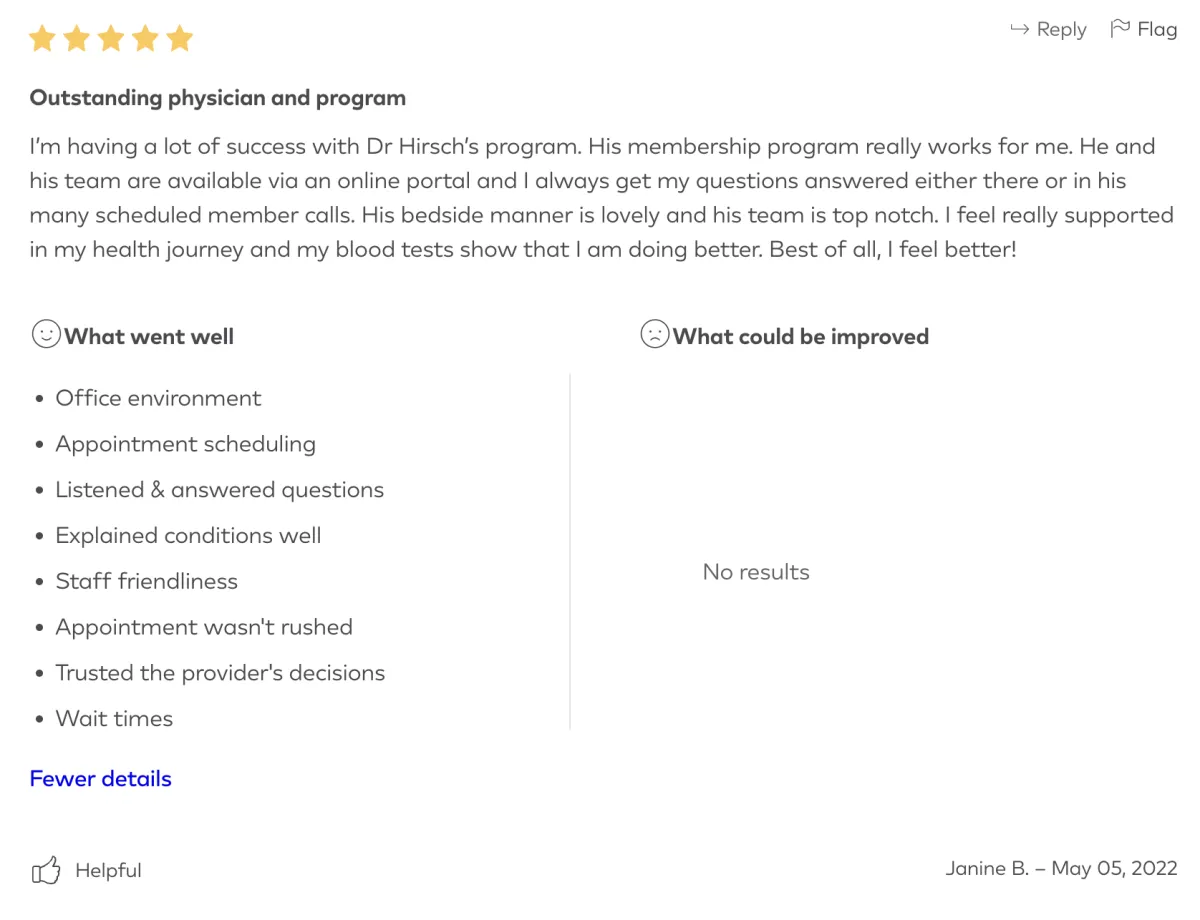This screenshot has width=1200, height=920.
Task: Click the fifth rating star
Action: click(179, 39)
